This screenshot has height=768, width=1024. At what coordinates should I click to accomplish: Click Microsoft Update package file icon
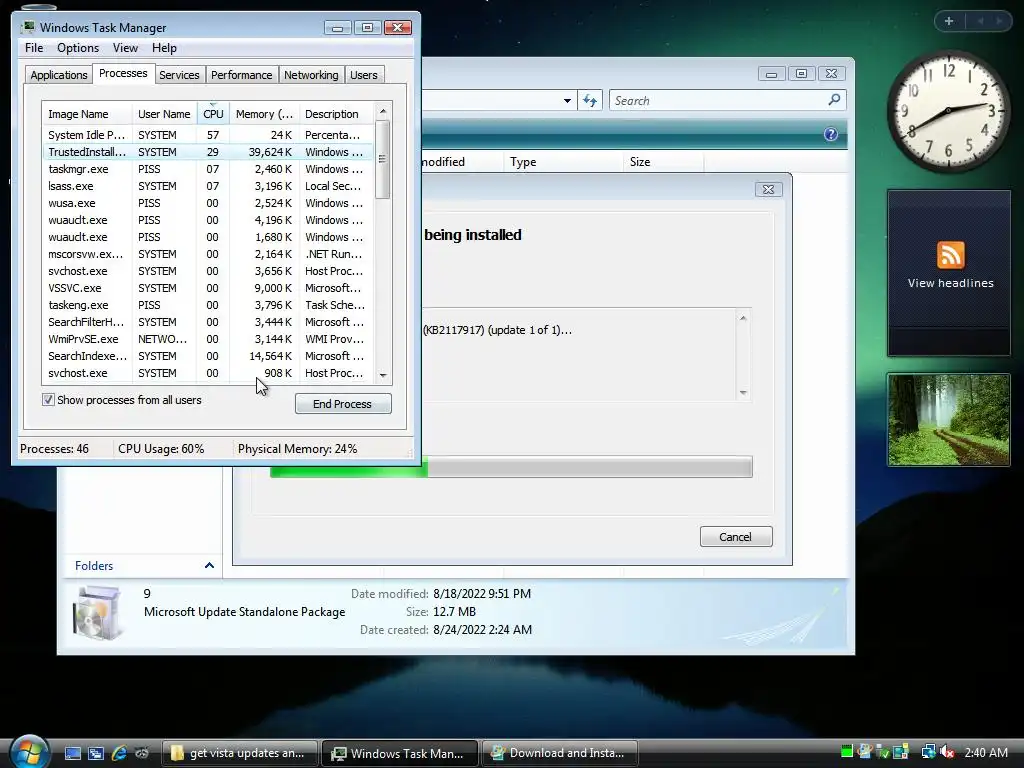coord(97,613)
